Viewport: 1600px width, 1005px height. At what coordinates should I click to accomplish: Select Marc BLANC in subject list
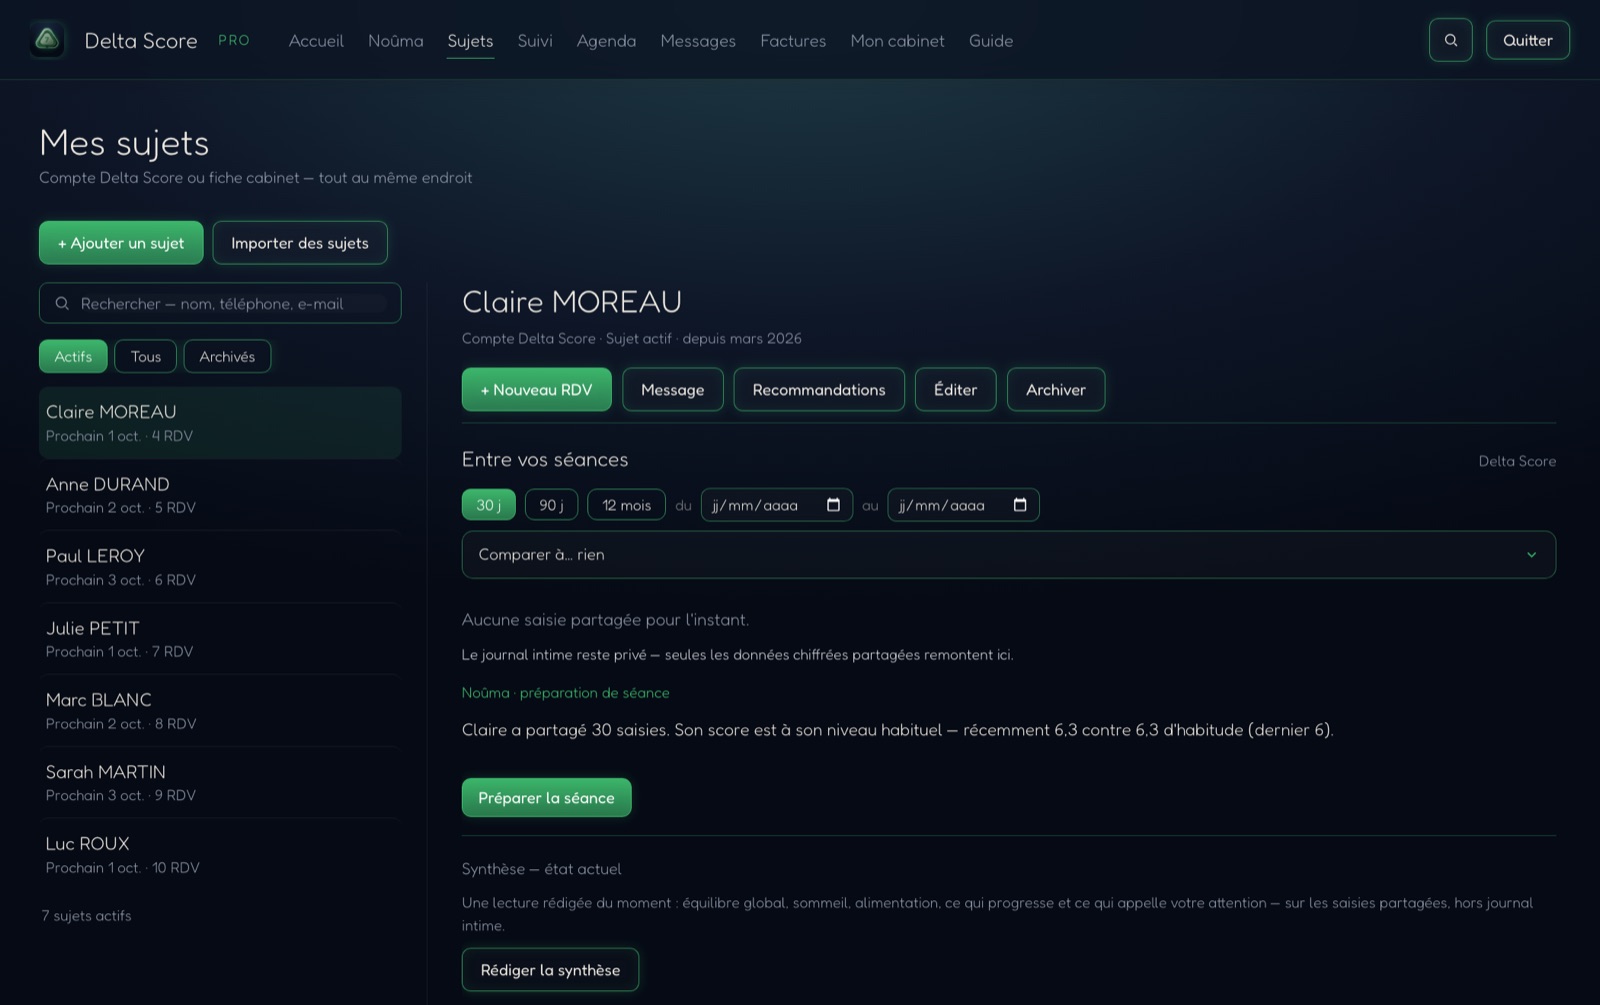220,711
